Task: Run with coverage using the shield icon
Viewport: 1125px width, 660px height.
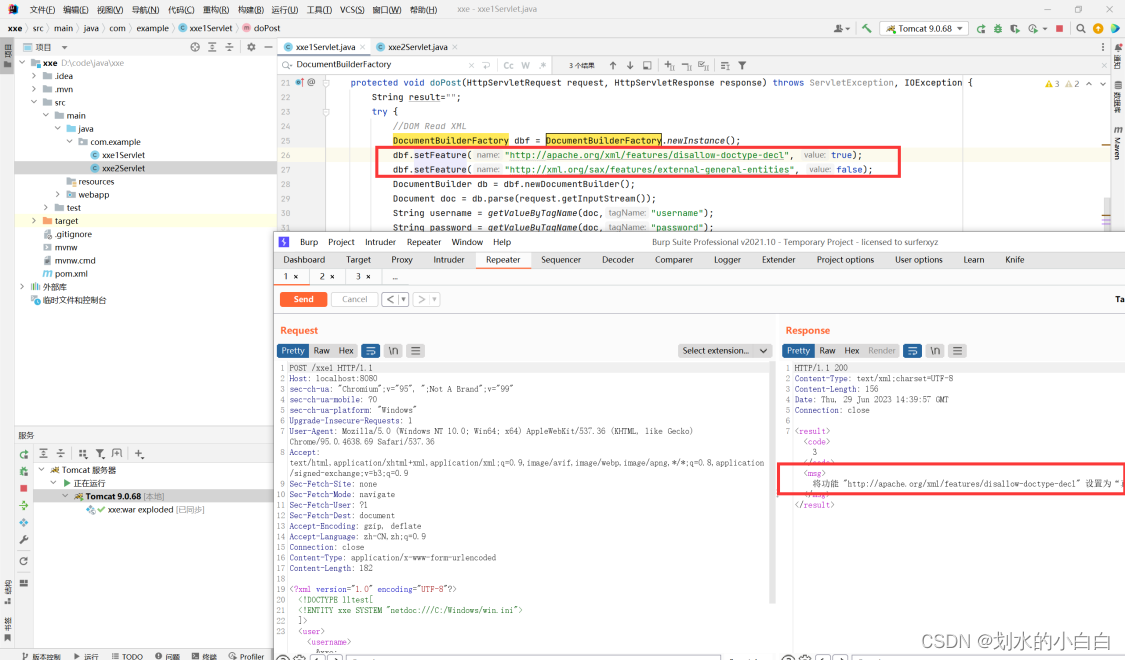Action: [1015, 29]
